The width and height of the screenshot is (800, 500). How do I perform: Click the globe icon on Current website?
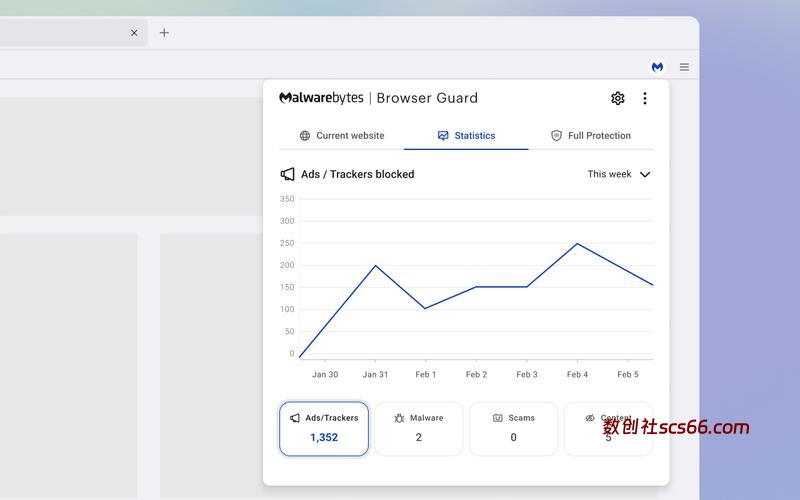(305, 136)
